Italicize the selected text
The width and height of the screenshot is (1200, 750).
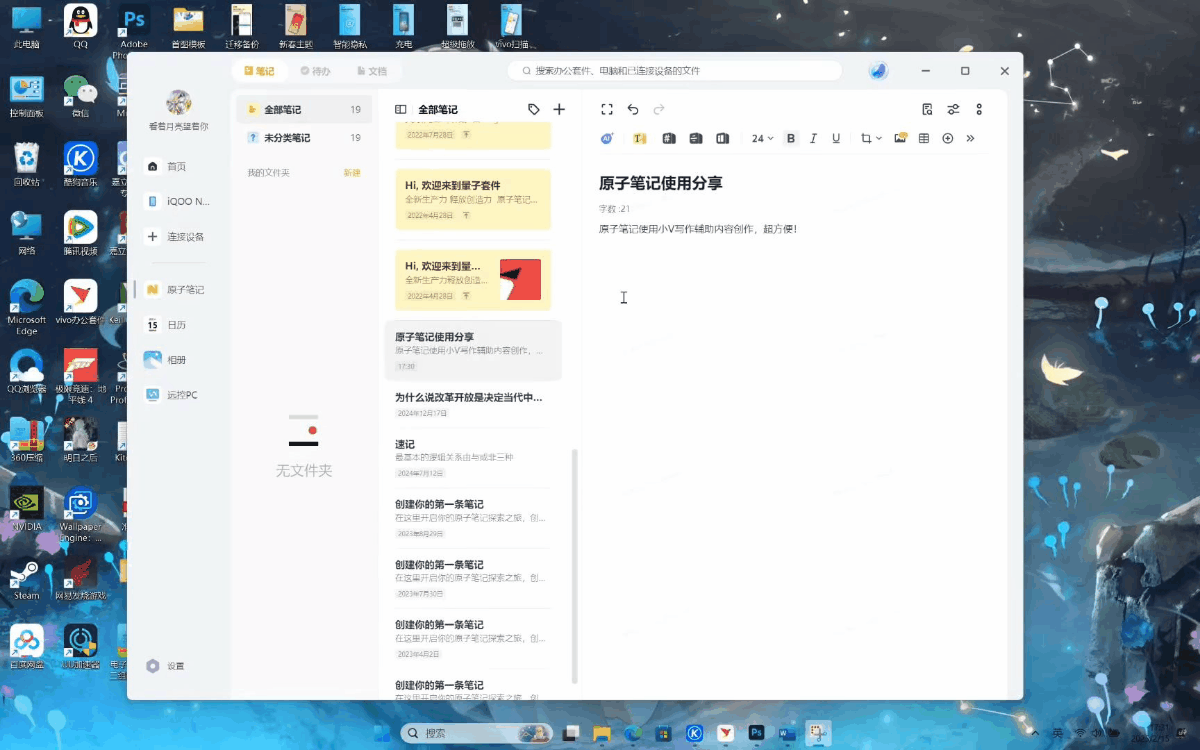coord(813,138)
